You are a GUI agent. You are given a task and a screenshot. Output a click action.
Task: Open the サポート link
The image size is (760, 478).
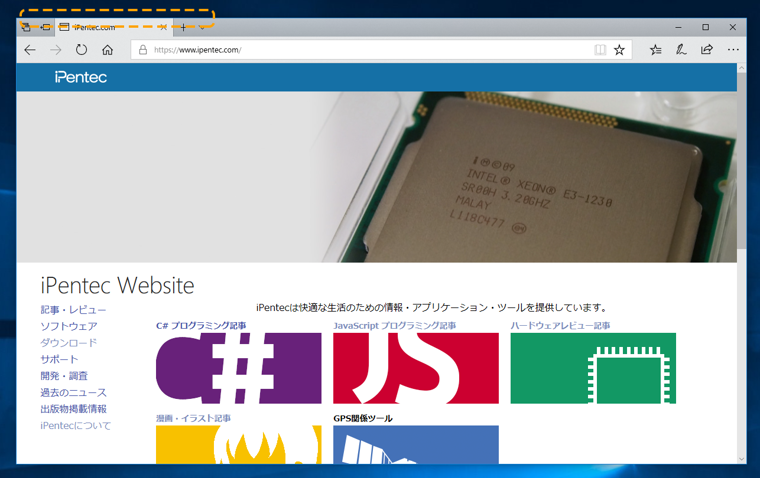pos(59,359)
